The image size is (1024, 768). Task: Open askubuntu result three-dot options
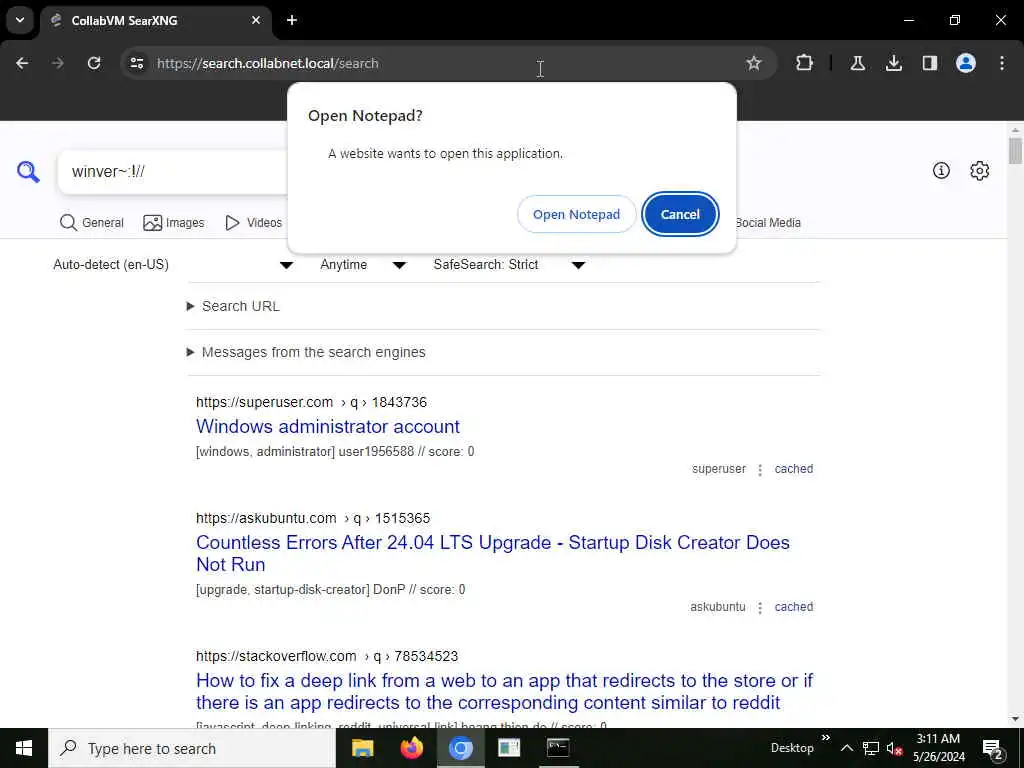point(760,608)
